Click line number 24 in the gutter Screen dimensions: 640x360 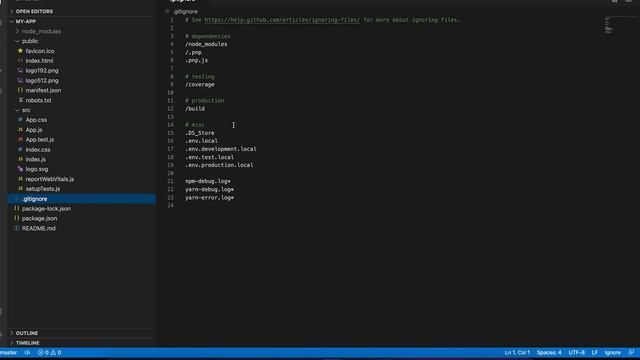171,205
